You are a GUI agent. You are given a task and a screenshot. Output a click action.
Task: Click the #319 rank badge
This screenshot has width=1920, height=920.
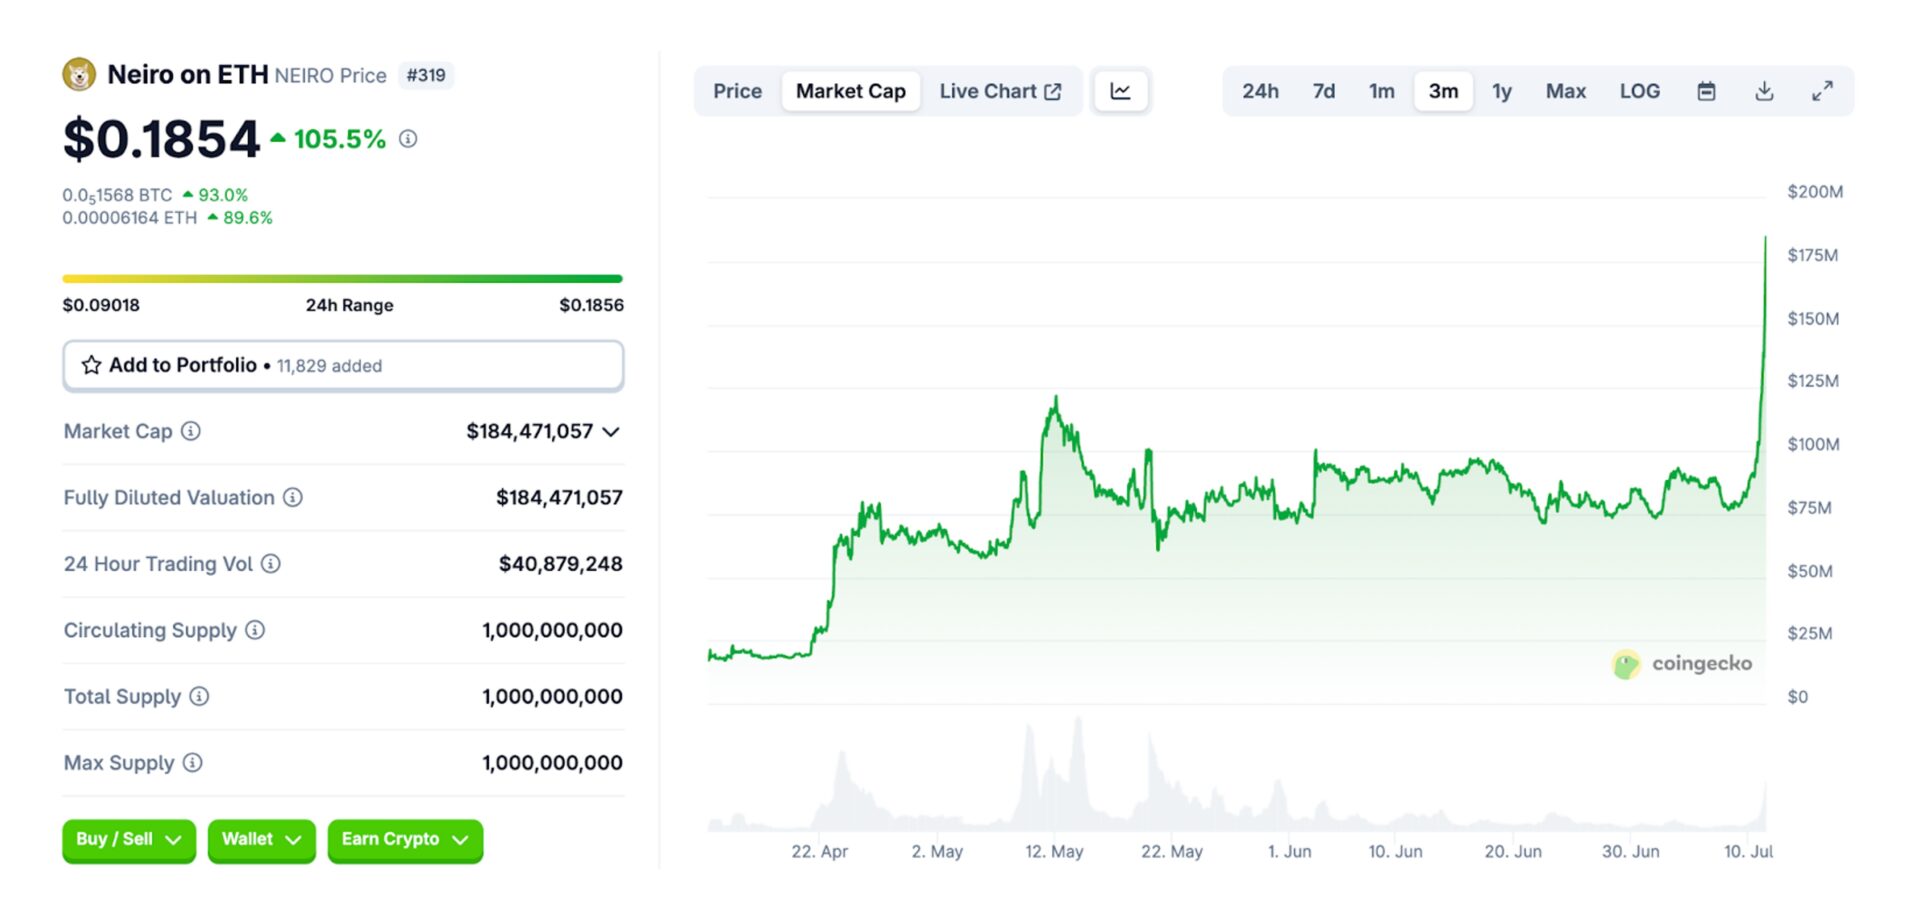(426, 75)
